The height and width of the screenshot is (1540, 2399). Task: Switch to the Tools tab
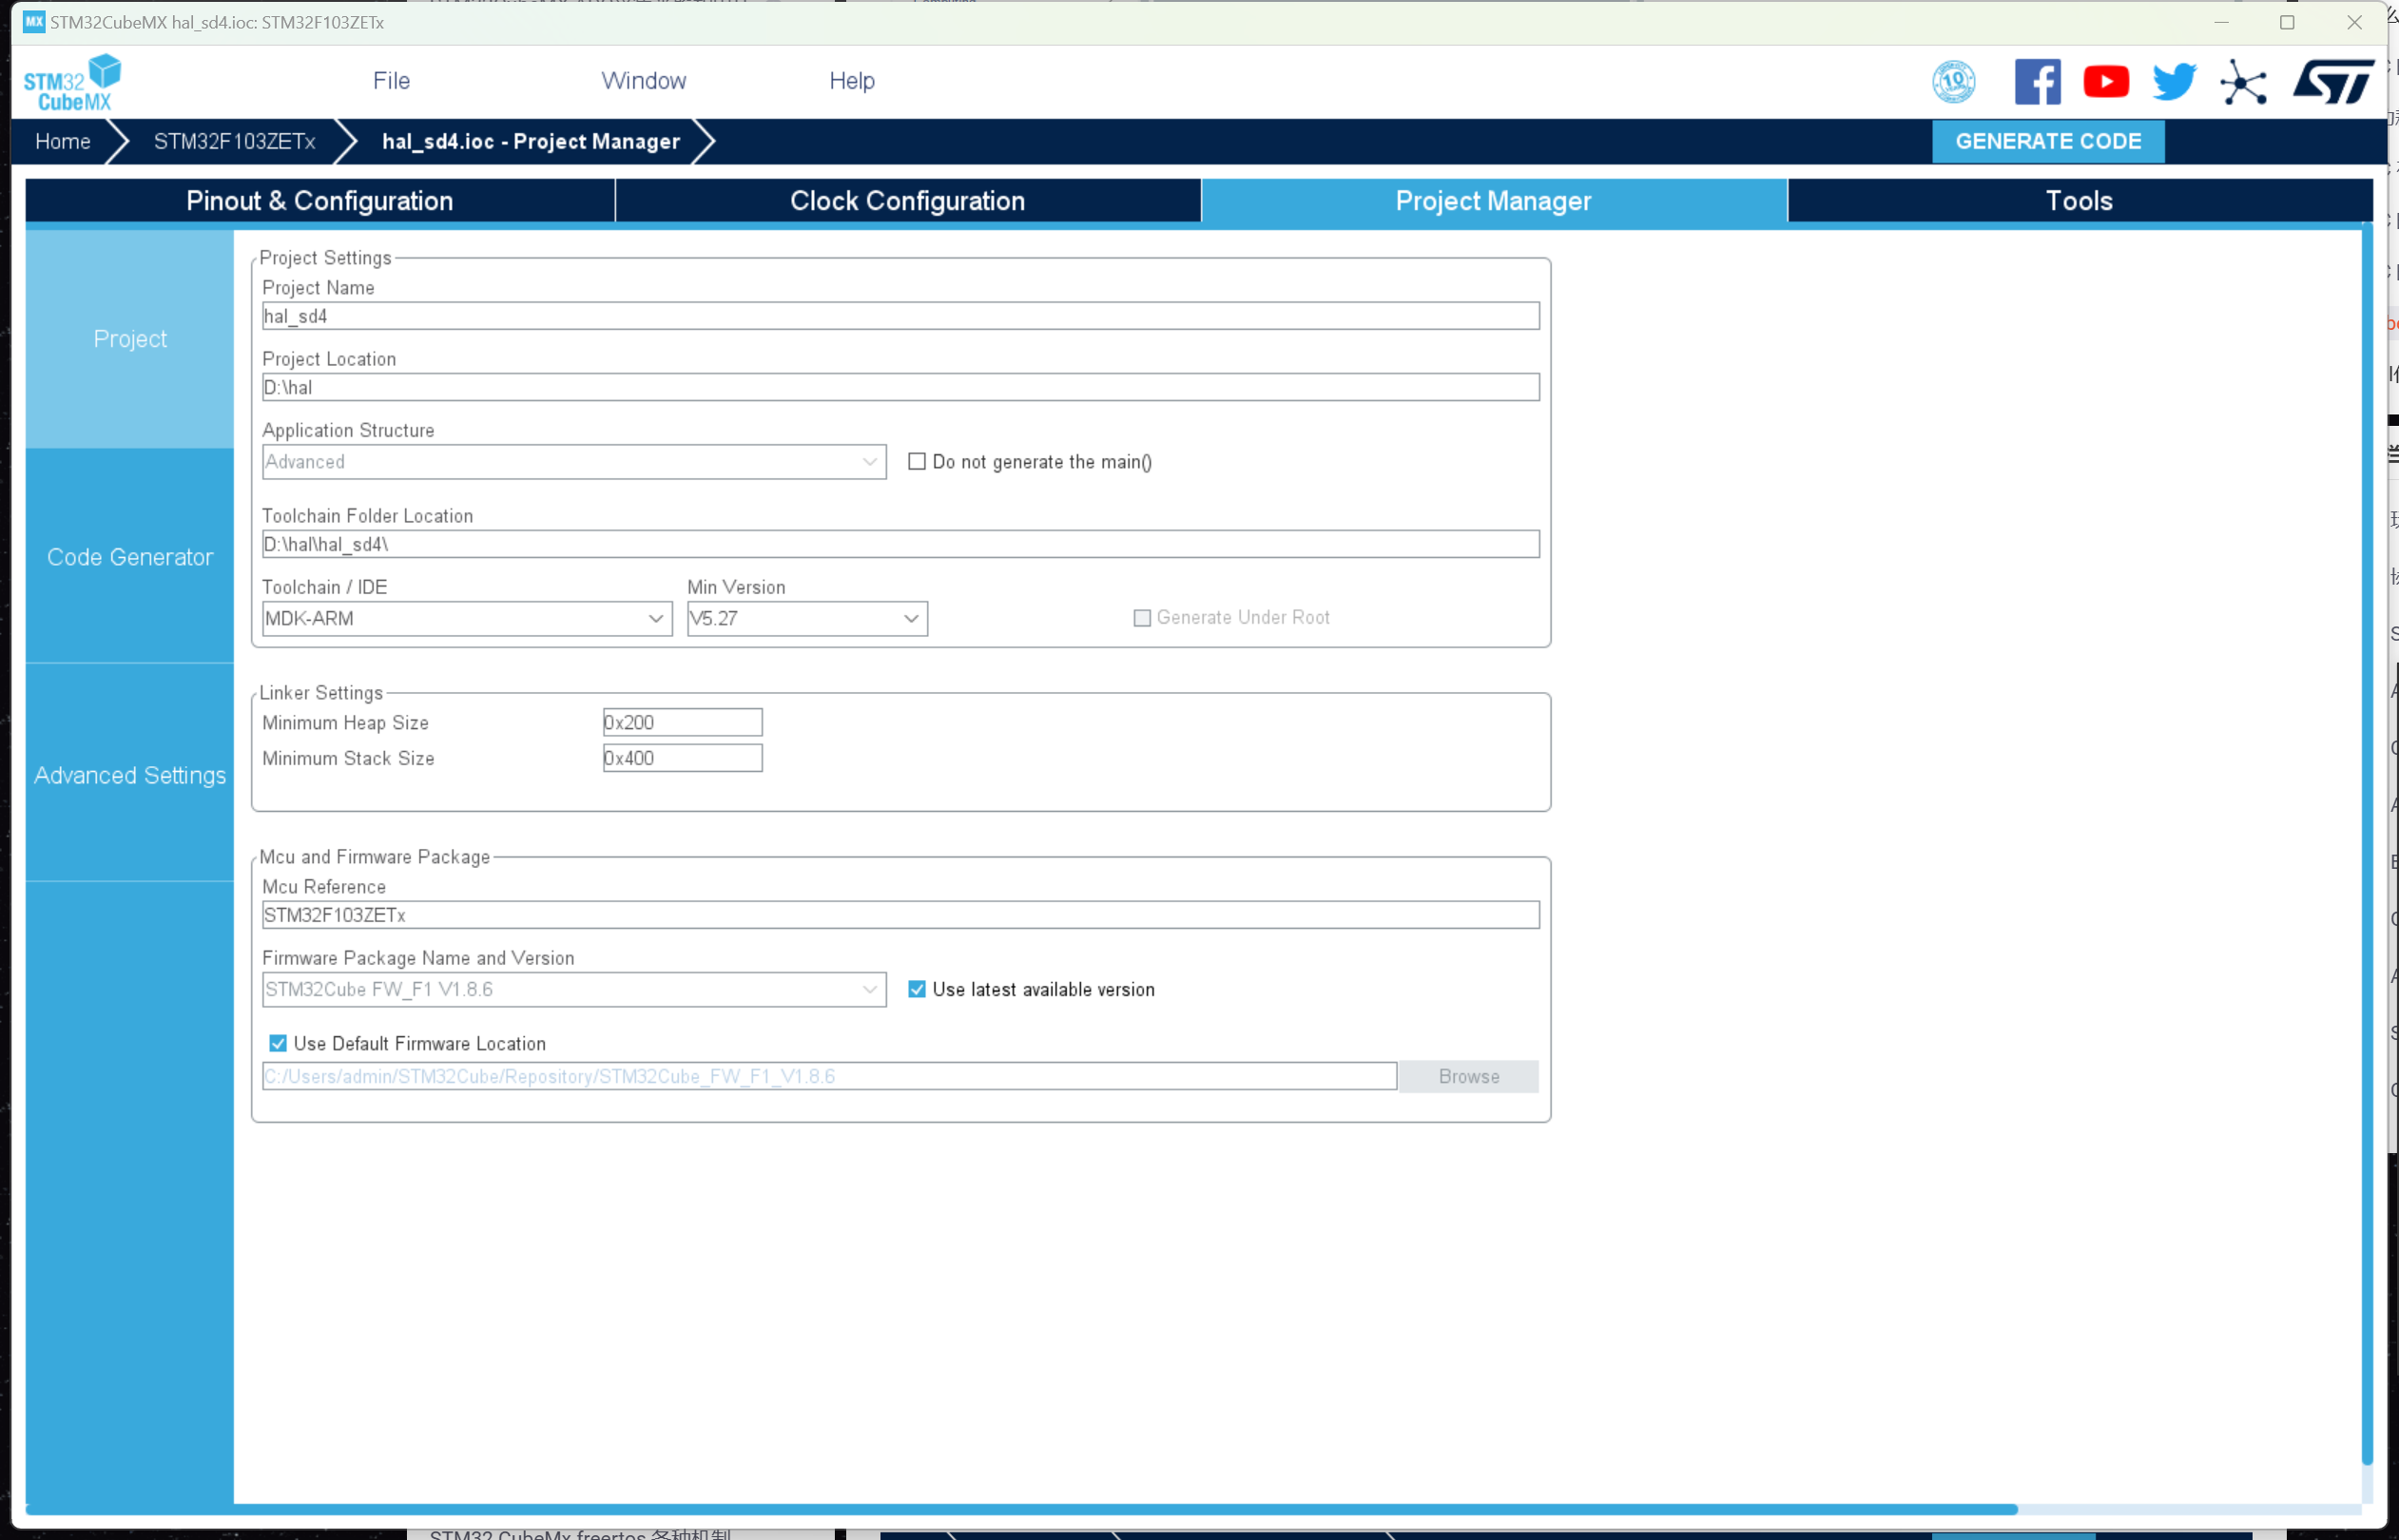2079,201
